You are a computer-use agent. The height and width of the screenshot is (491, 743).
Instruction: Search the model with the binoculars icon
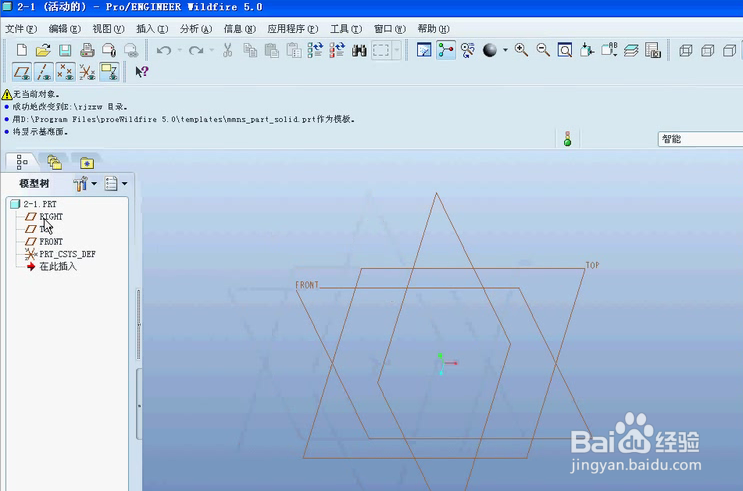[x=359, y=50]
